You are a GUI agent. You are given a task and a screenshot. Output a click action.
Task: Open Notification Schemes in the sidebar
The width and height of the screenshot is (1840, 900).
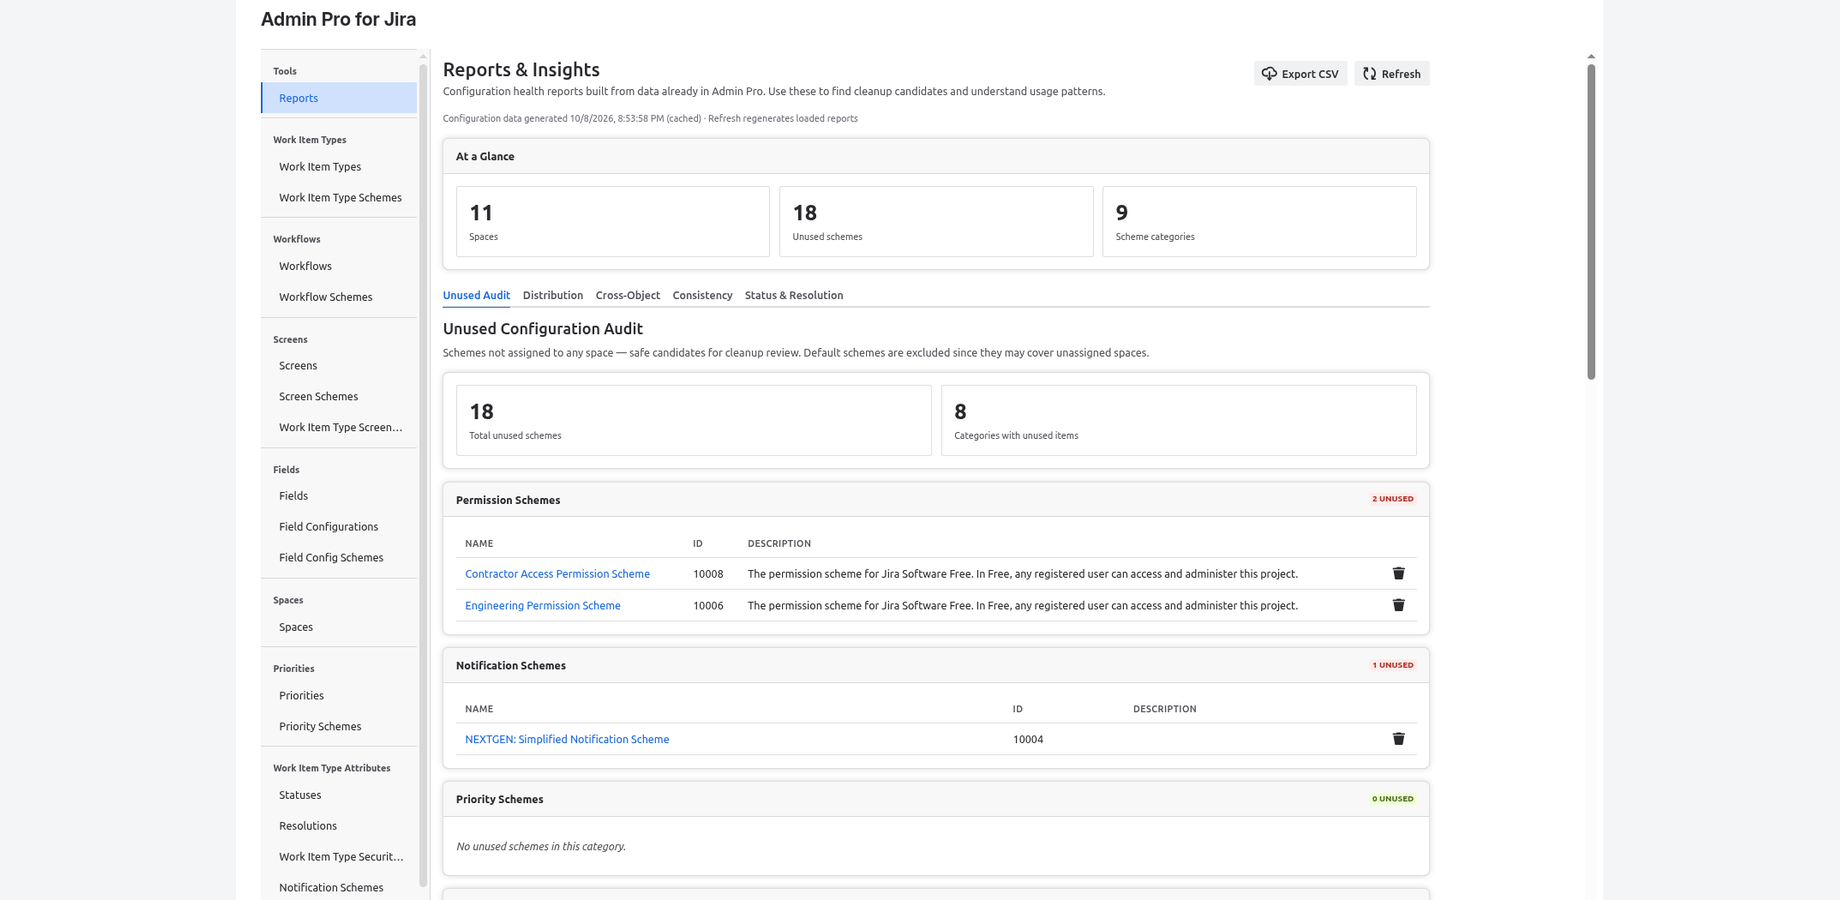click(340, 888)
